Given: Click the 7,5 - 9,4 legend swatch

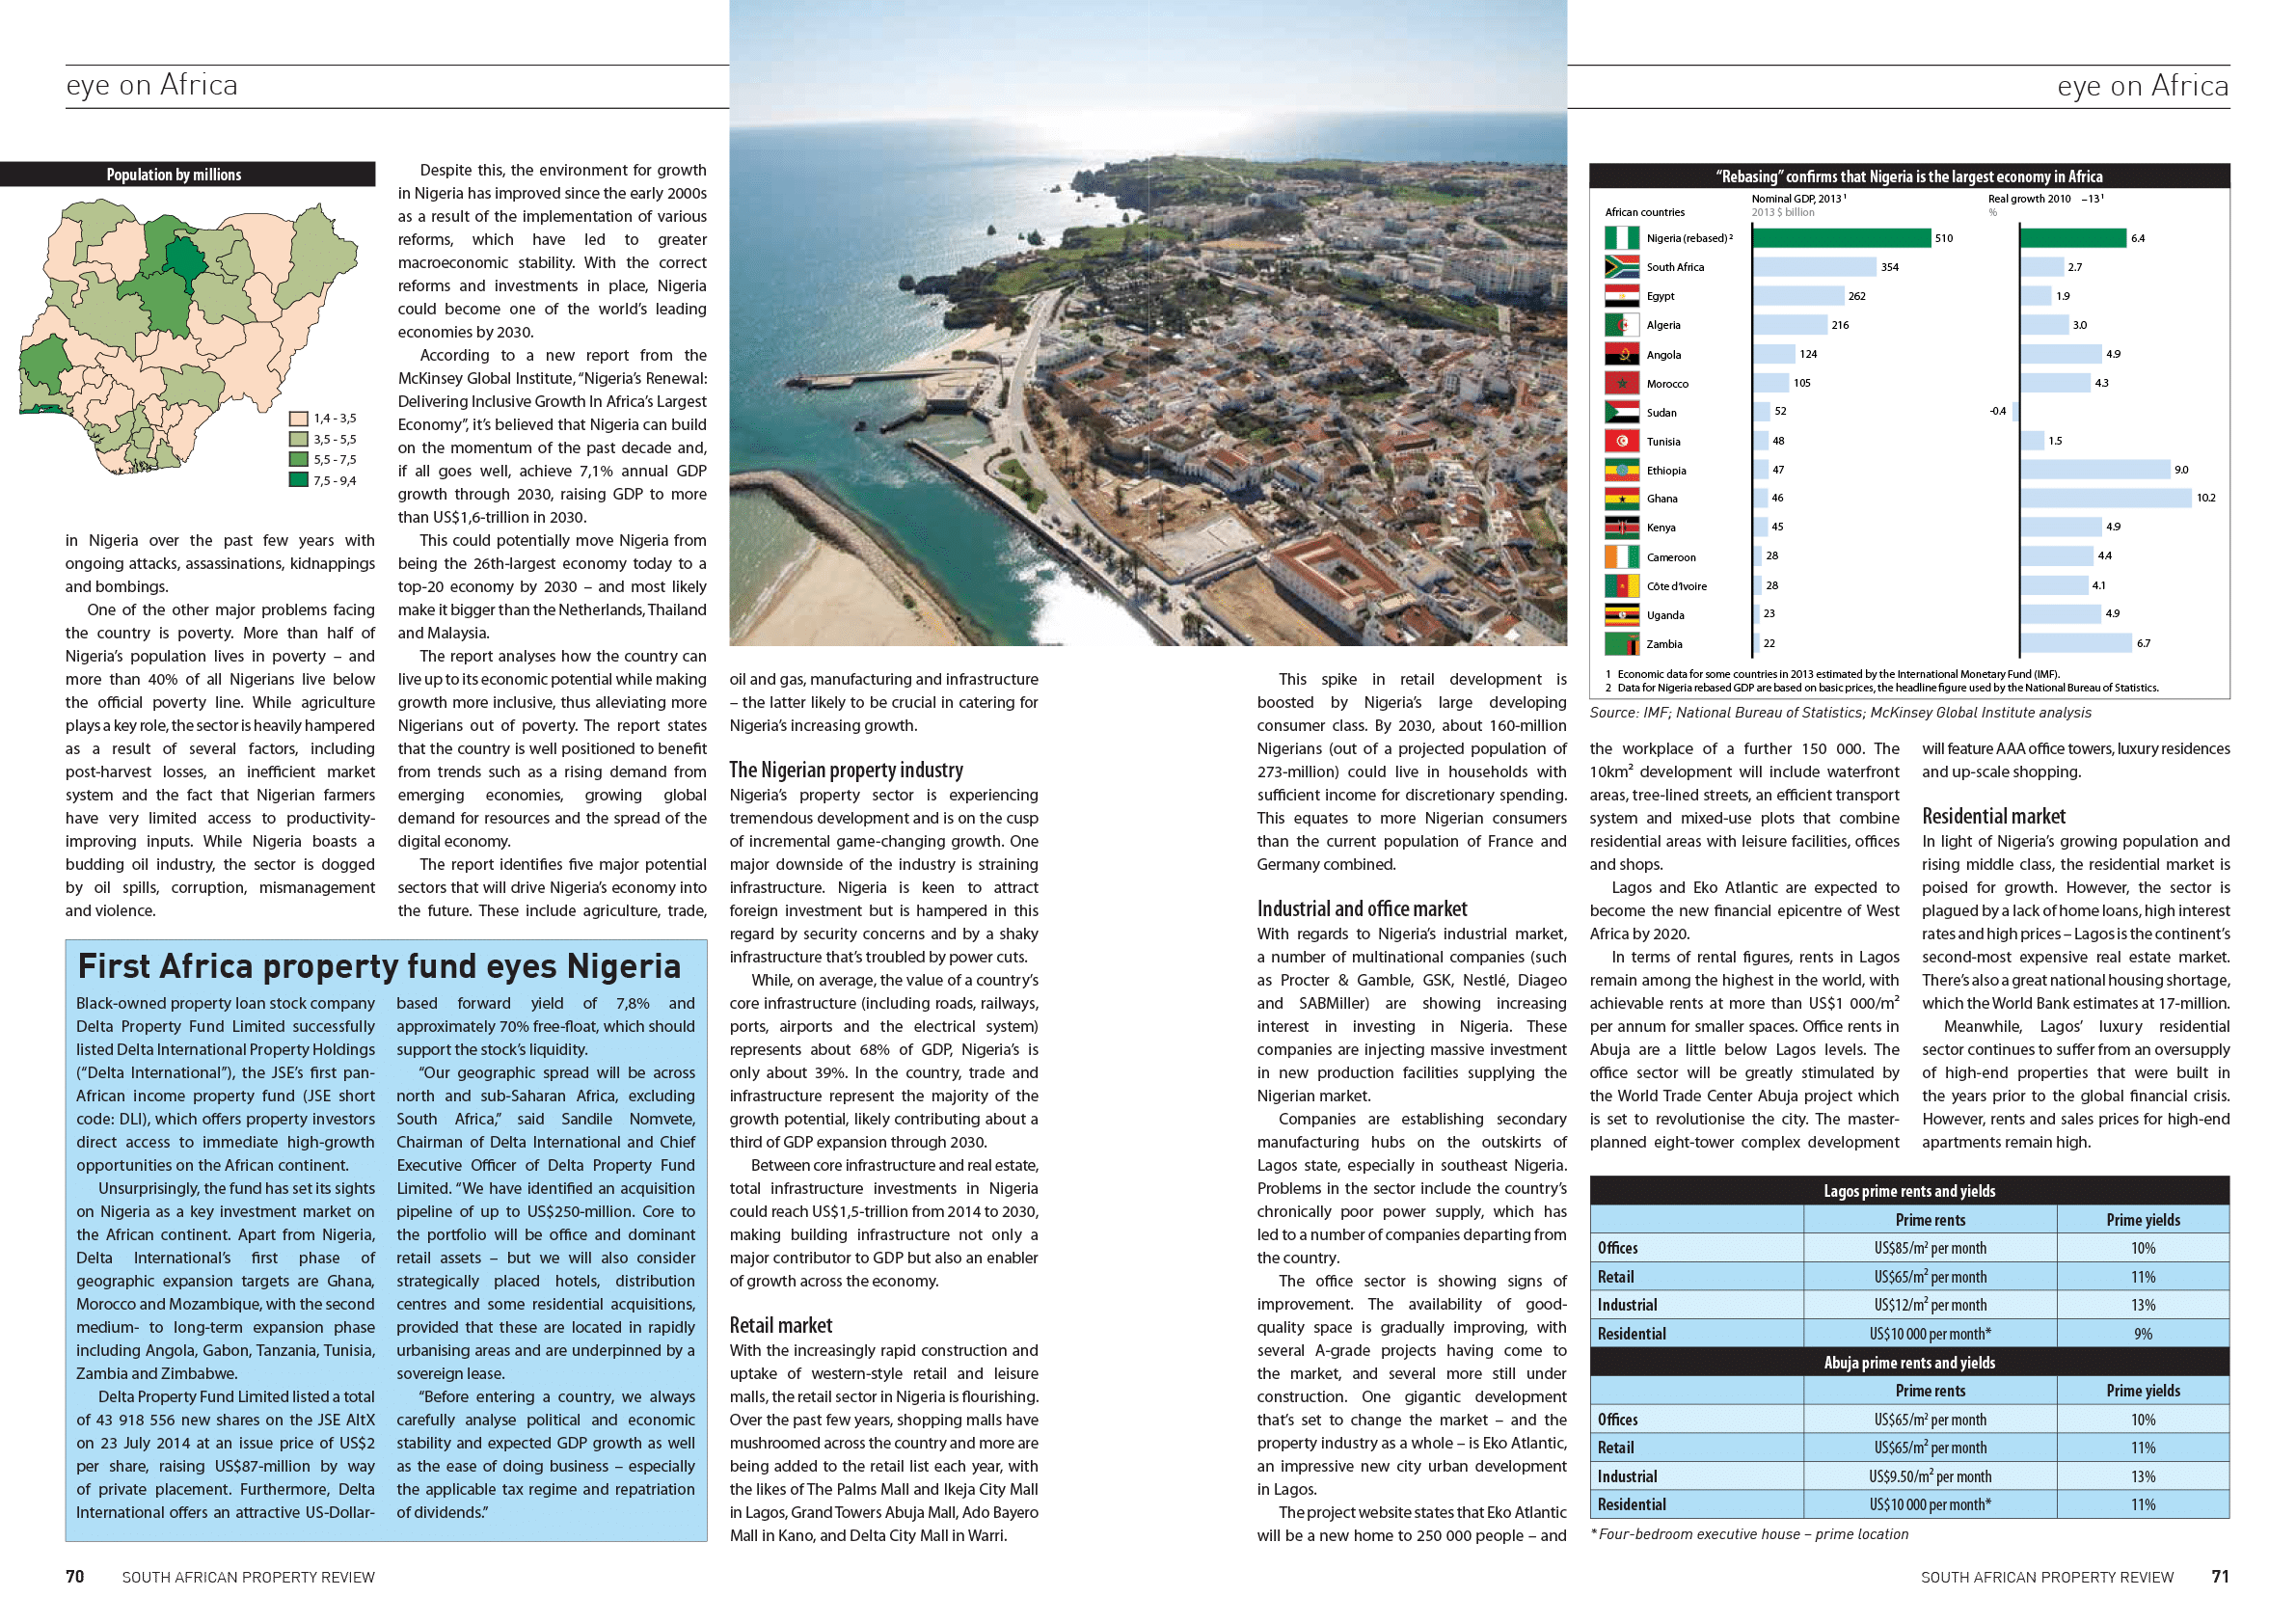Looking at the screenshot, I should click(298, 480).
